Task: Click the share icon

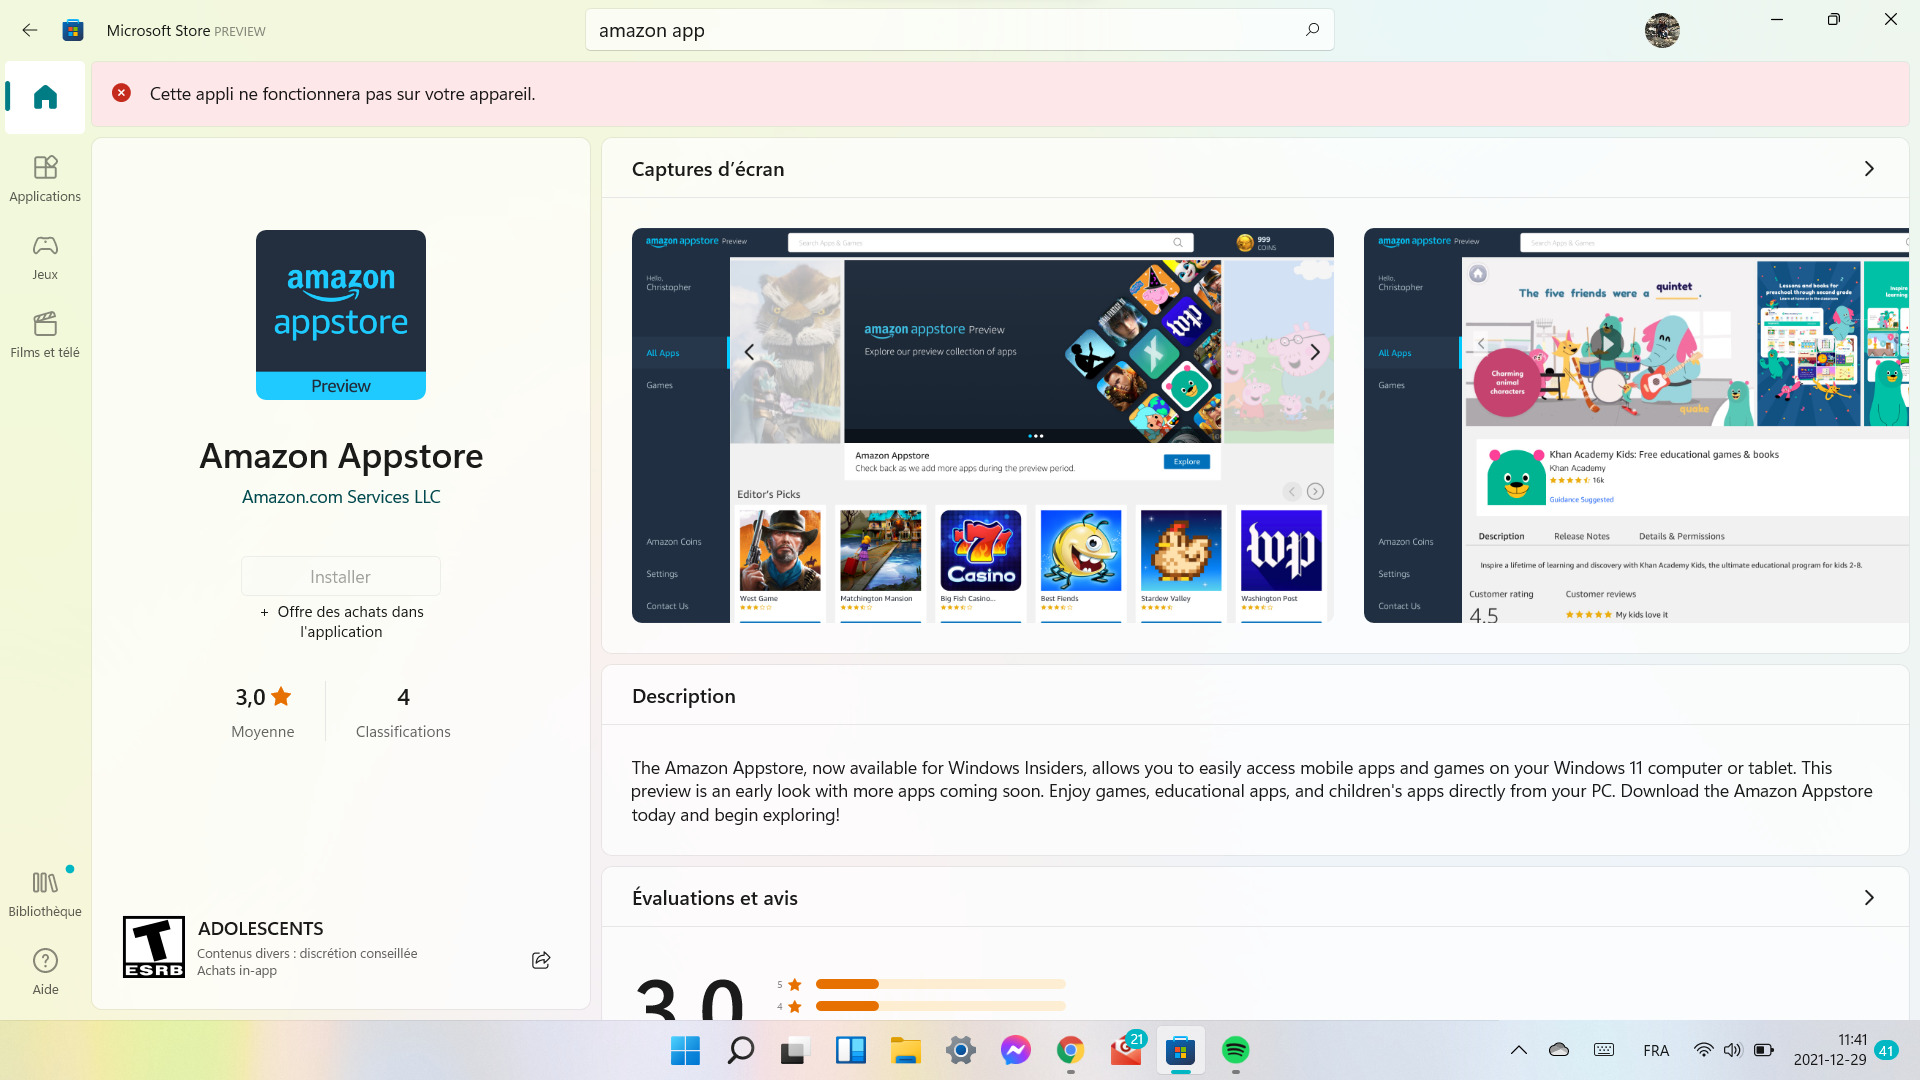Action: [x=541, y=960]
